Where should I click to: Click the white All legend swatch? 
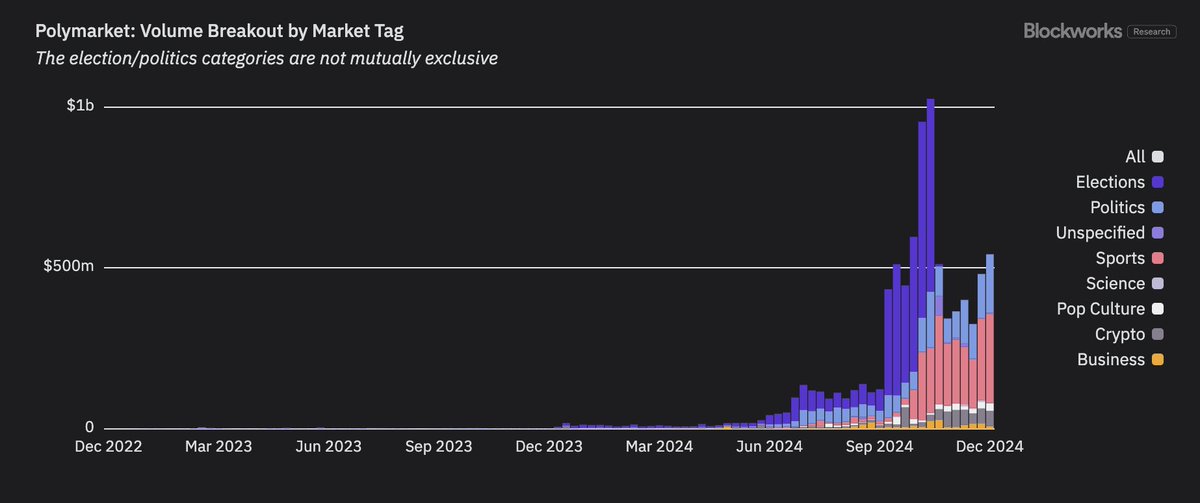pyautogui.click(x=1158, y=157)
